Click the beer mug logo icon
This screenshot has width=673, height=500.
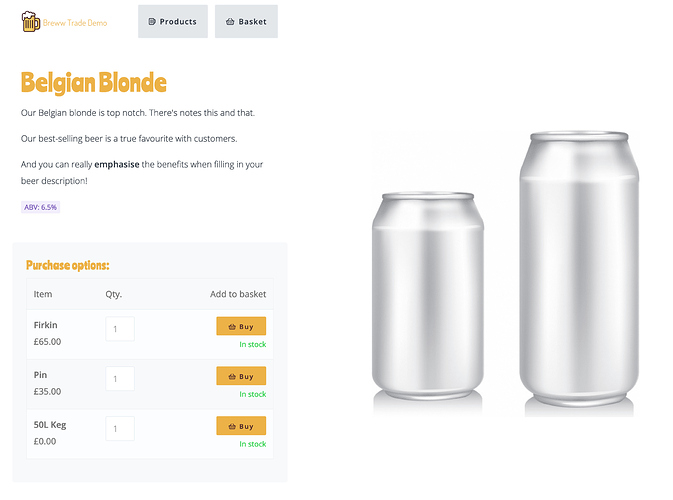click(30, 21)
